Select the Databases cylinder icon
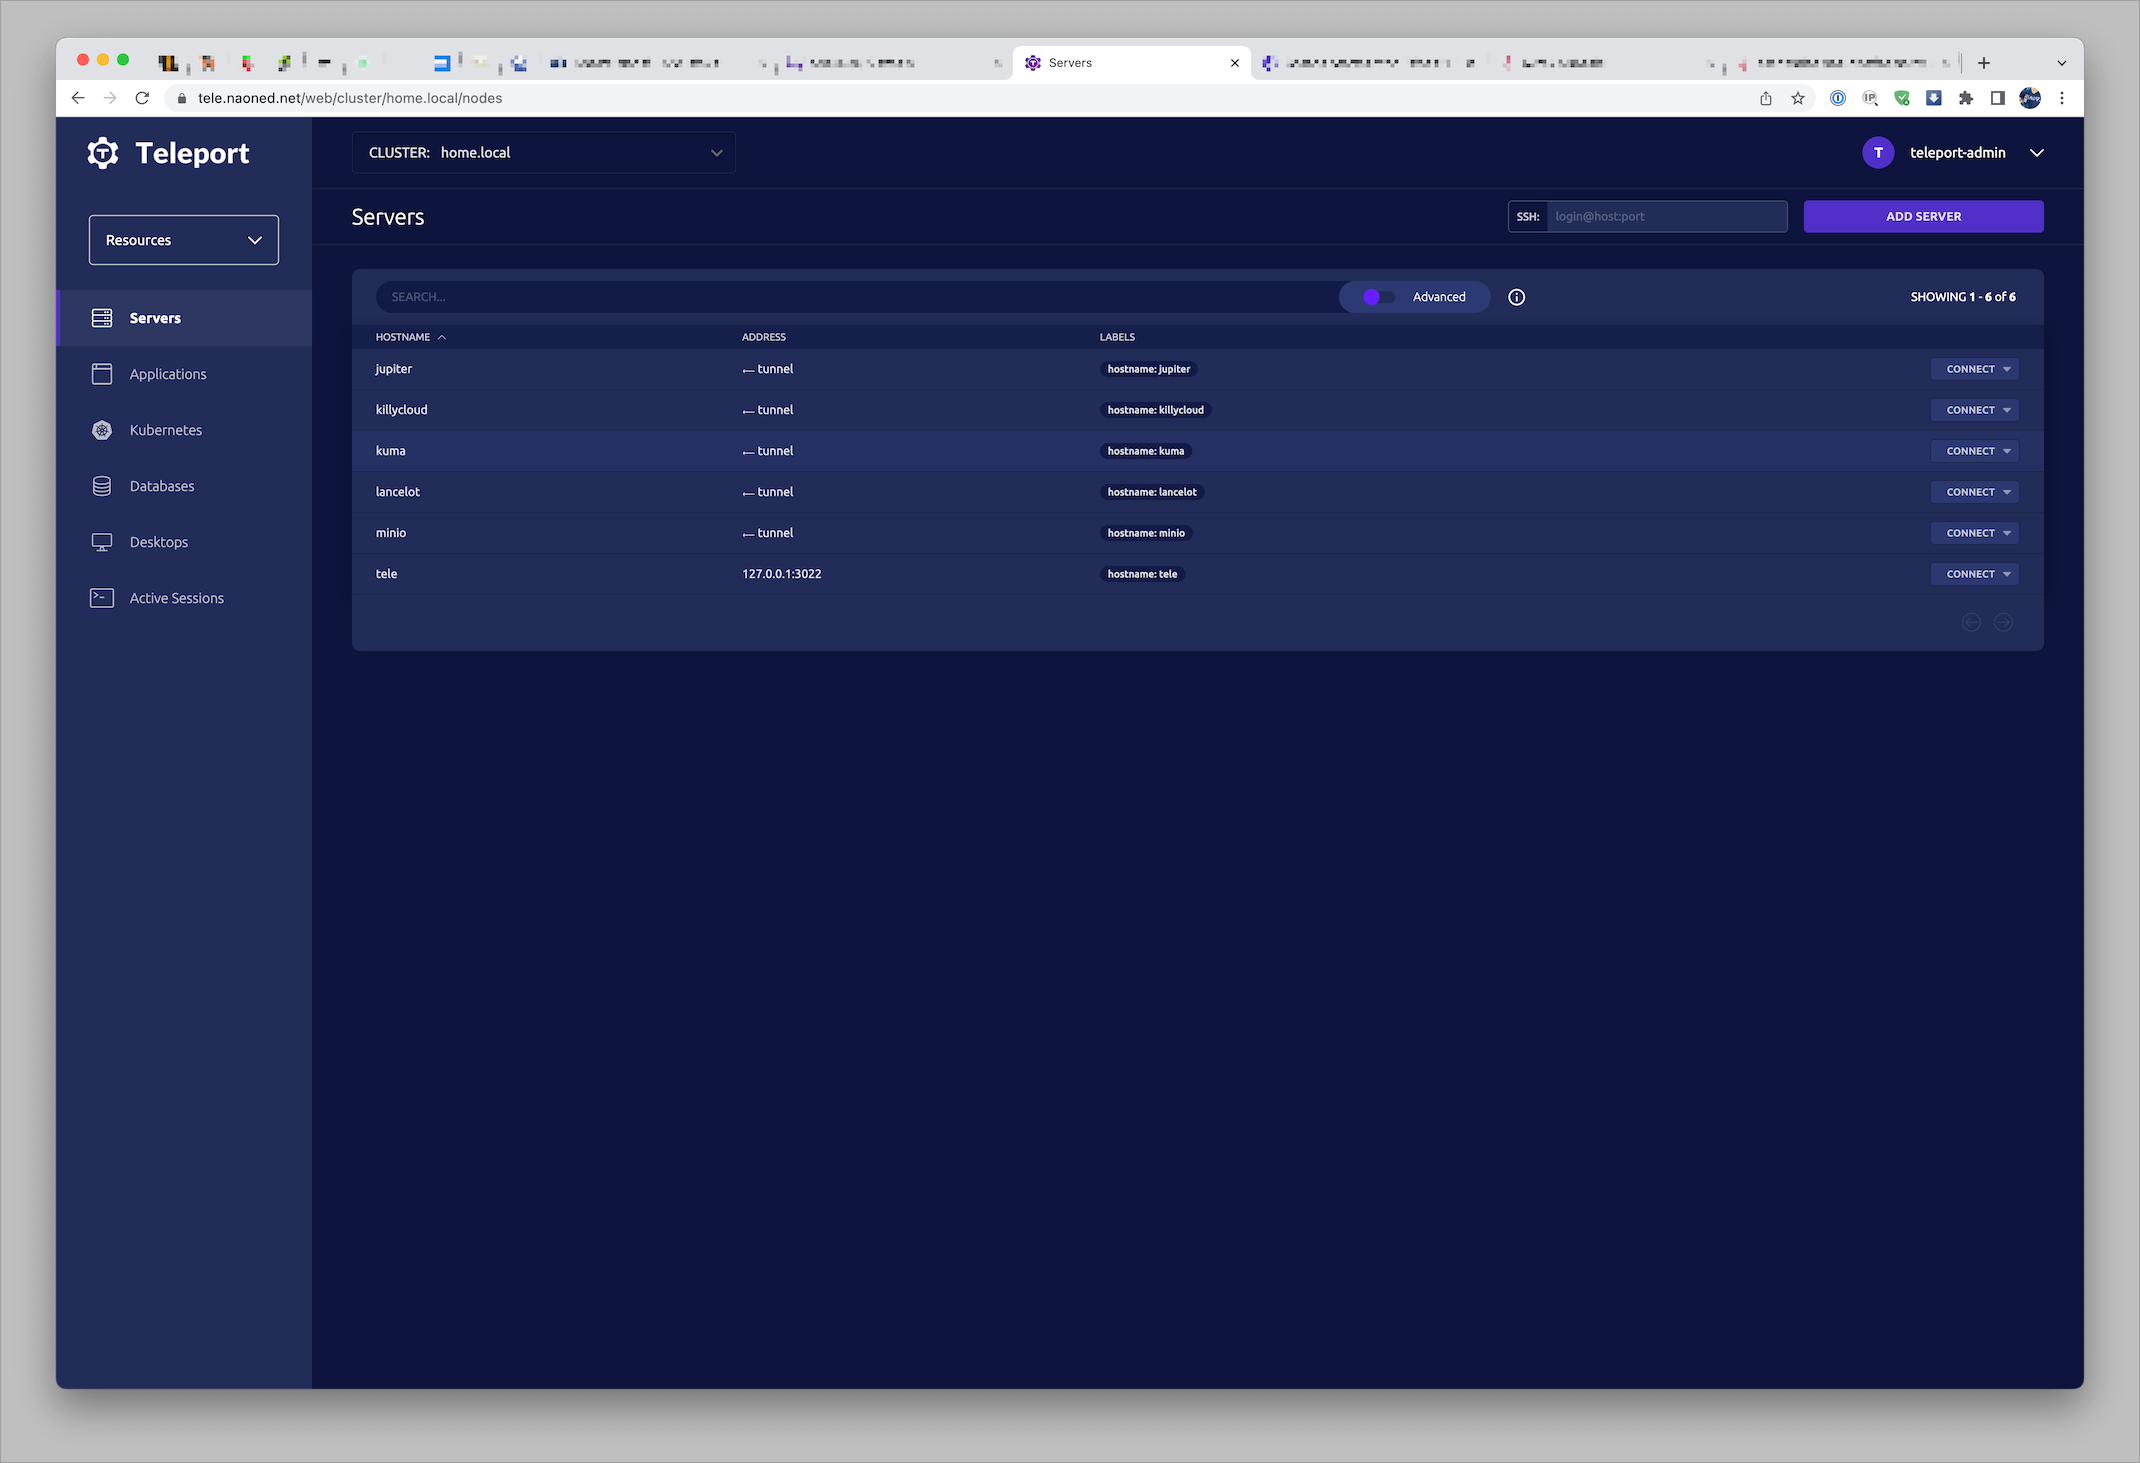 (x=102, y=486)
